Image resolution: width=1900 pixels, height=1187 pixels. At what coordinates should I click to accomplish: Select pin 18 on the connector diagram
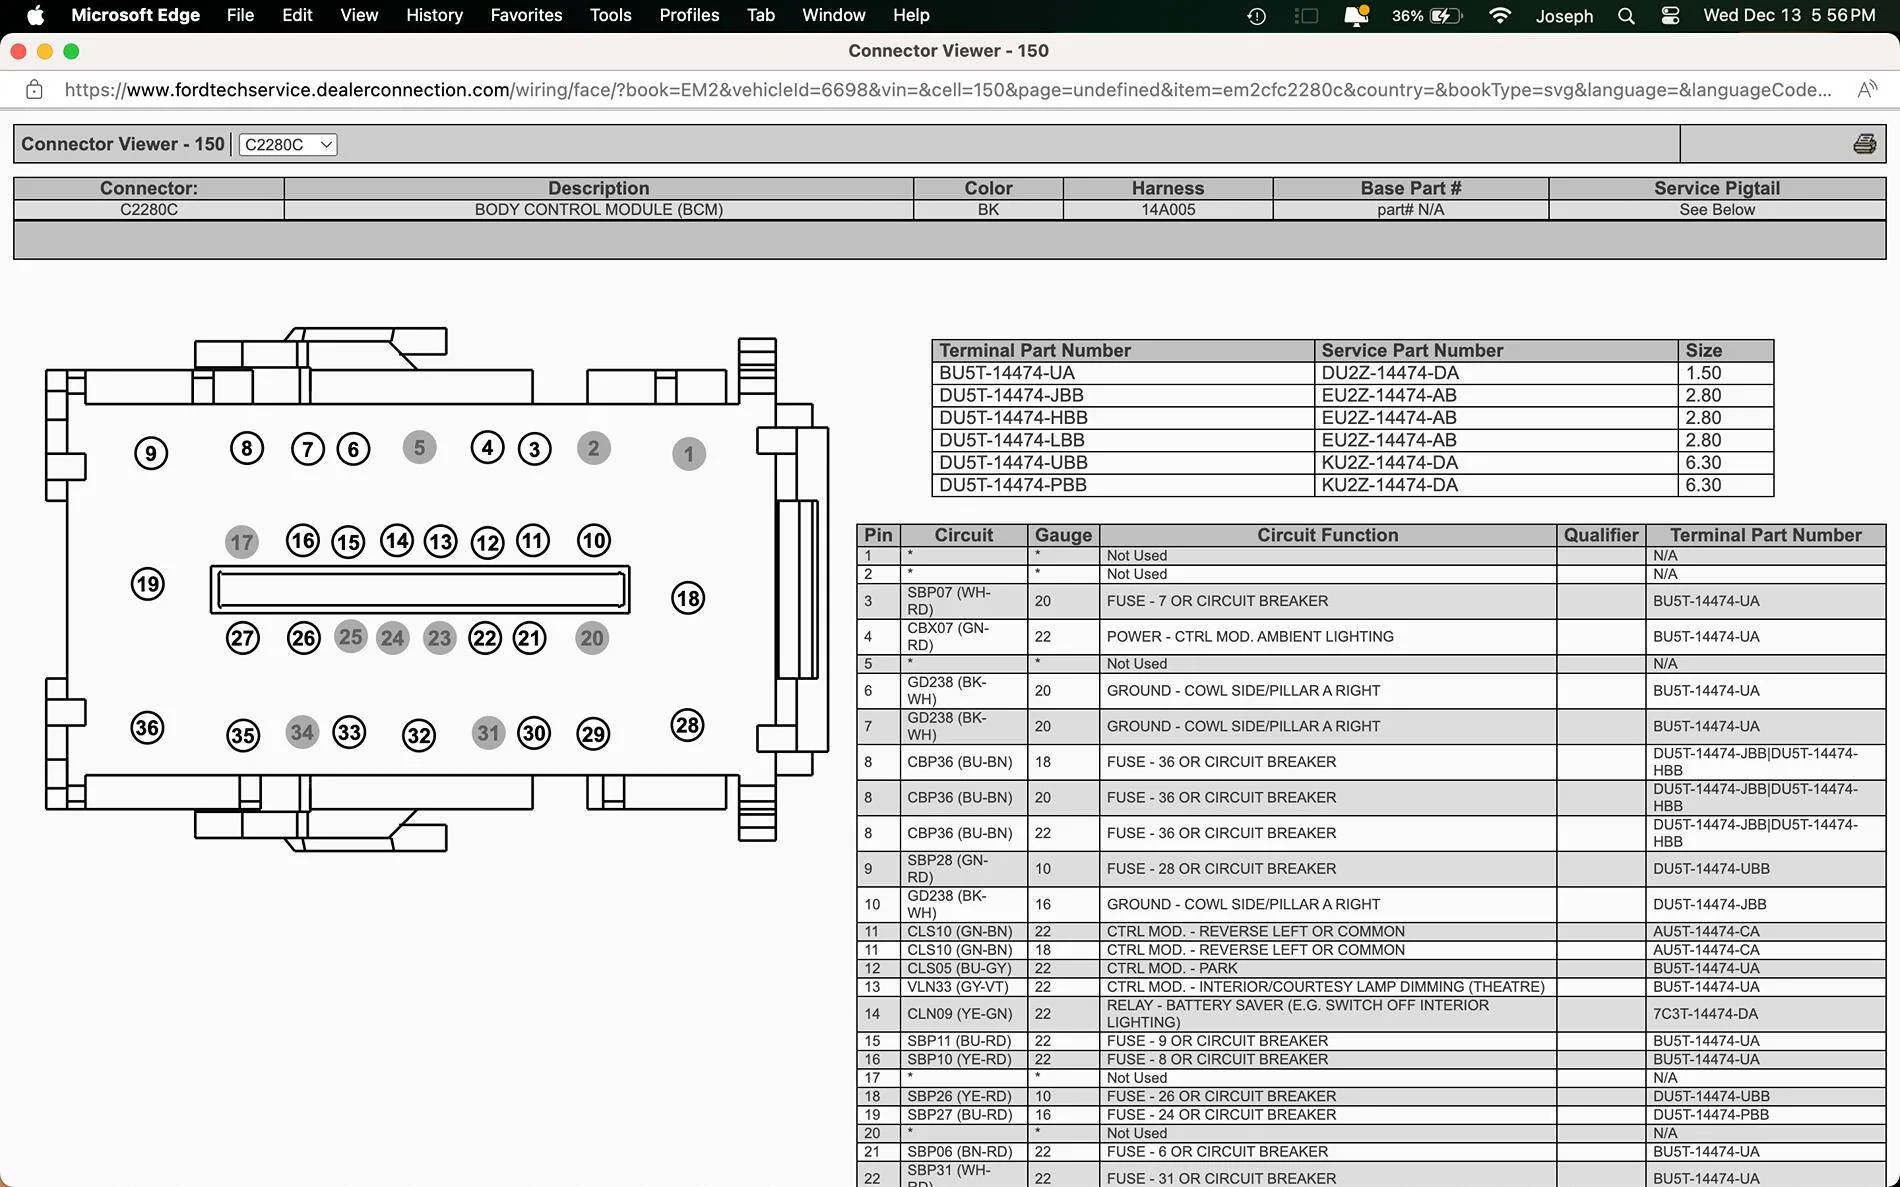point(688,599)
